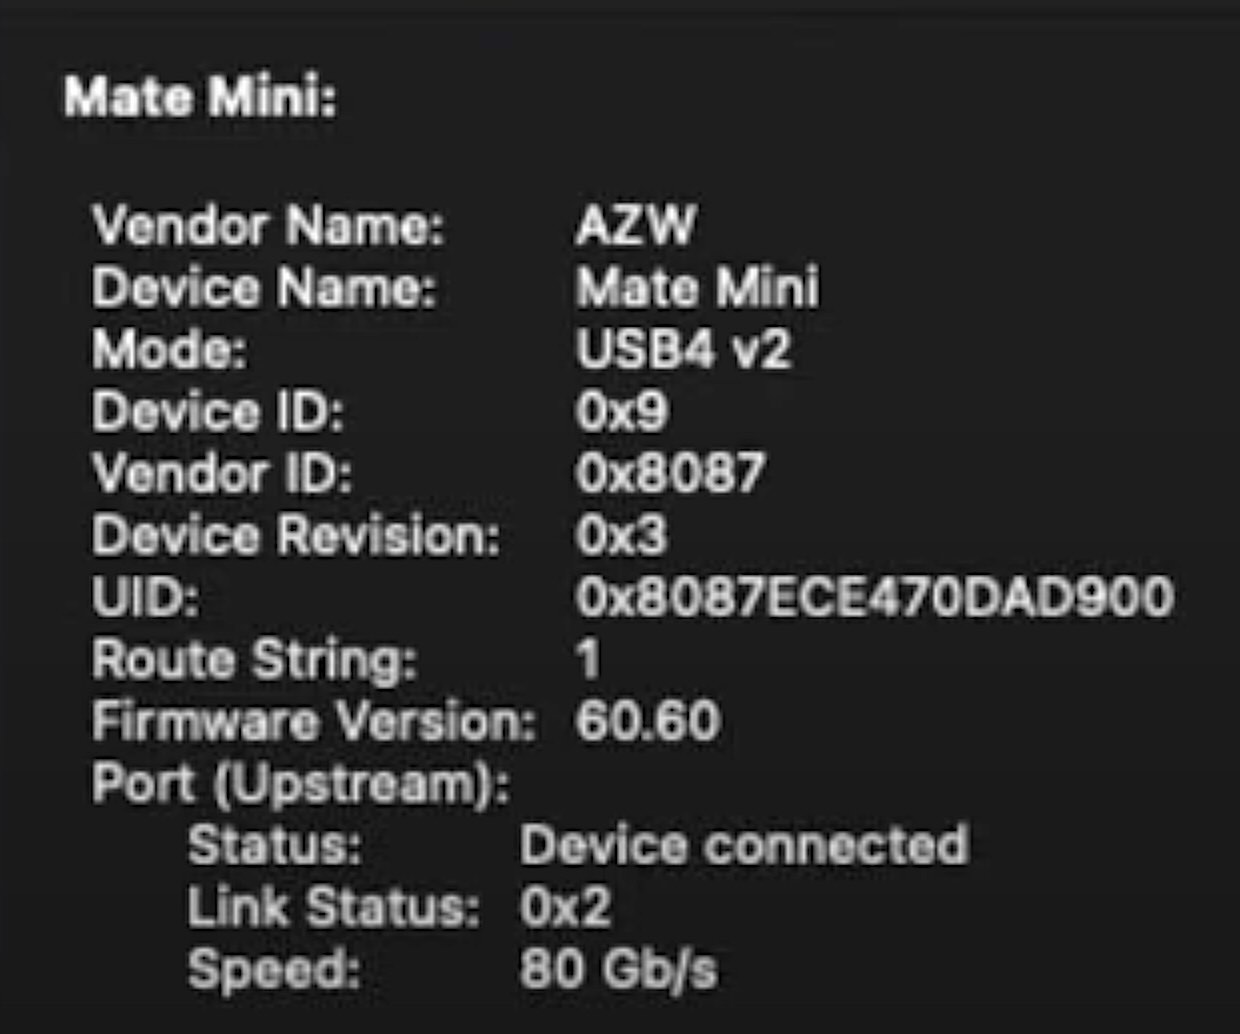Click the firmware version value 60.60
1240x1034 pixels.
click(x=647, y=721)
